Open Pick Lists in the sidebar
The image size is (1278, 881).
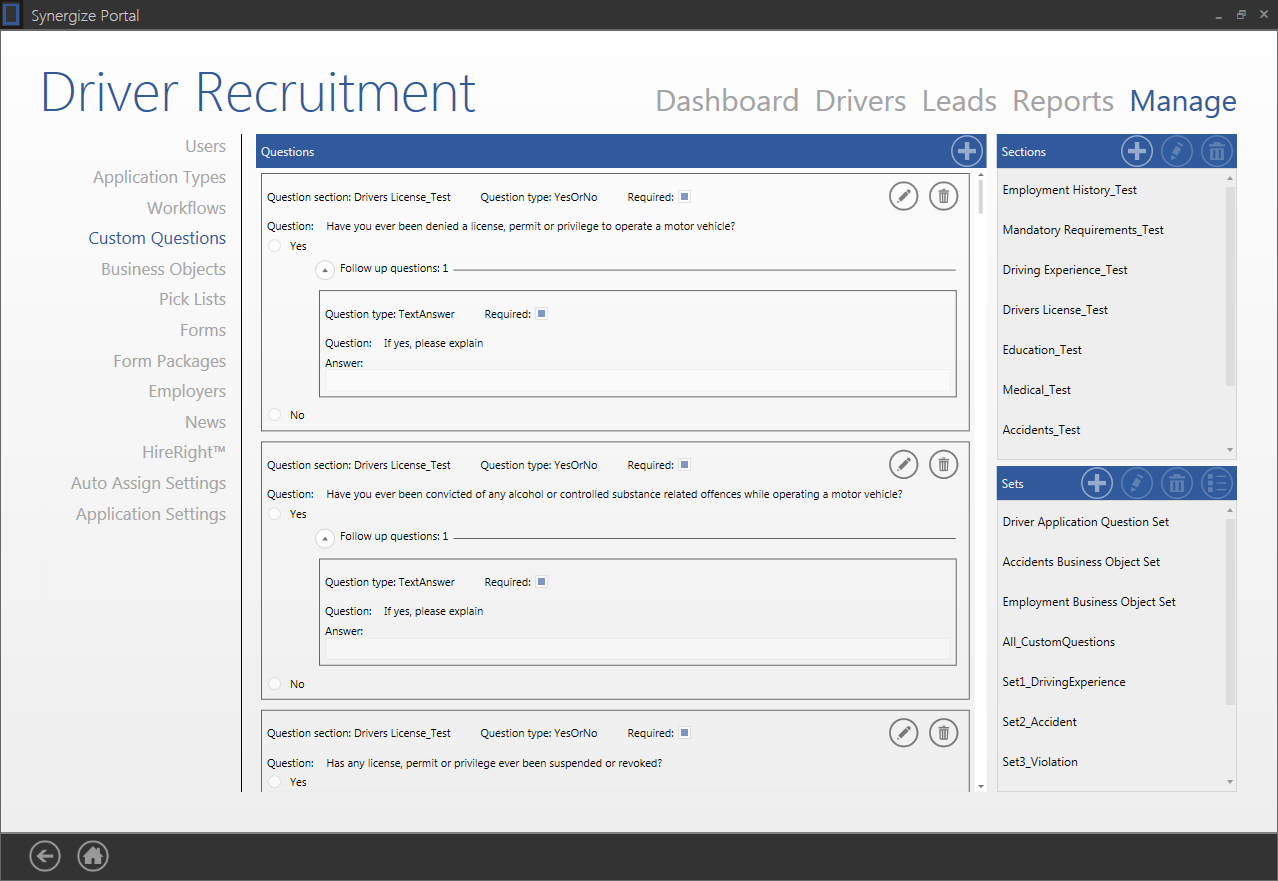click(192, 299)
